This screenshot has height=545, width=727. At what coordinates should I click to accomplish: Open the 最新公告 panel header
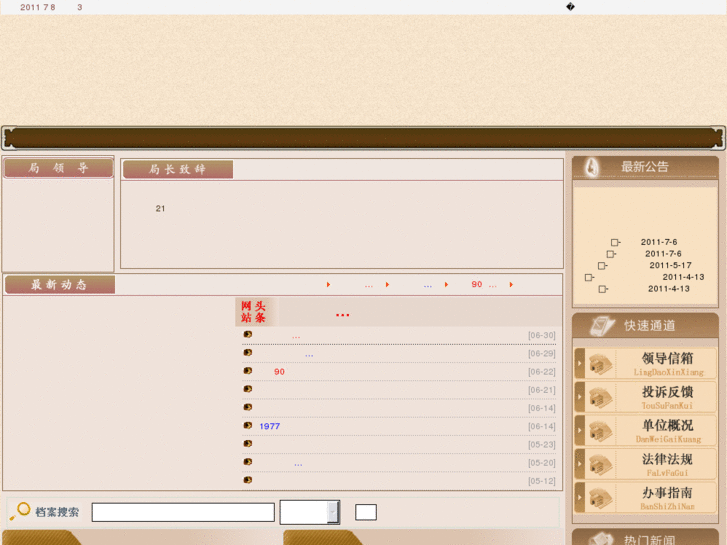pyautogui.click(x=645, y=167)
